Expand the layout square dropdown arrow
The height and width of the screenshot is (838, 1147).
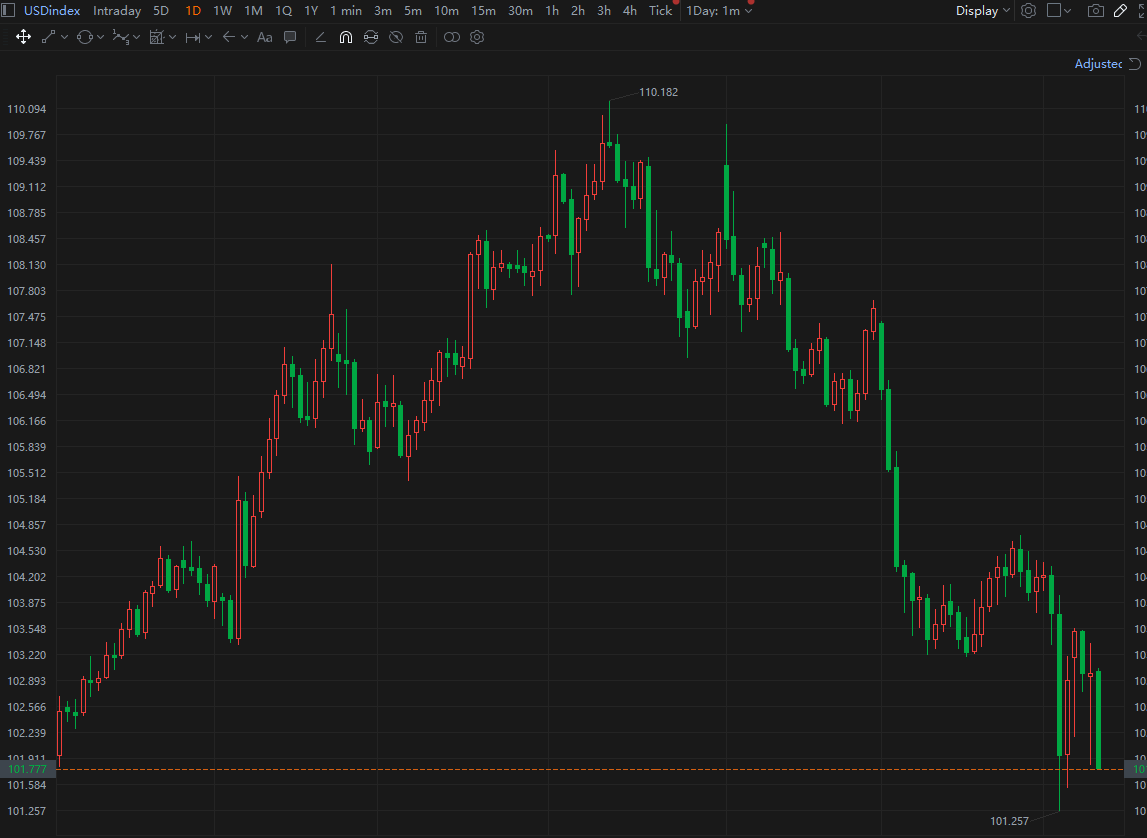1067,11
